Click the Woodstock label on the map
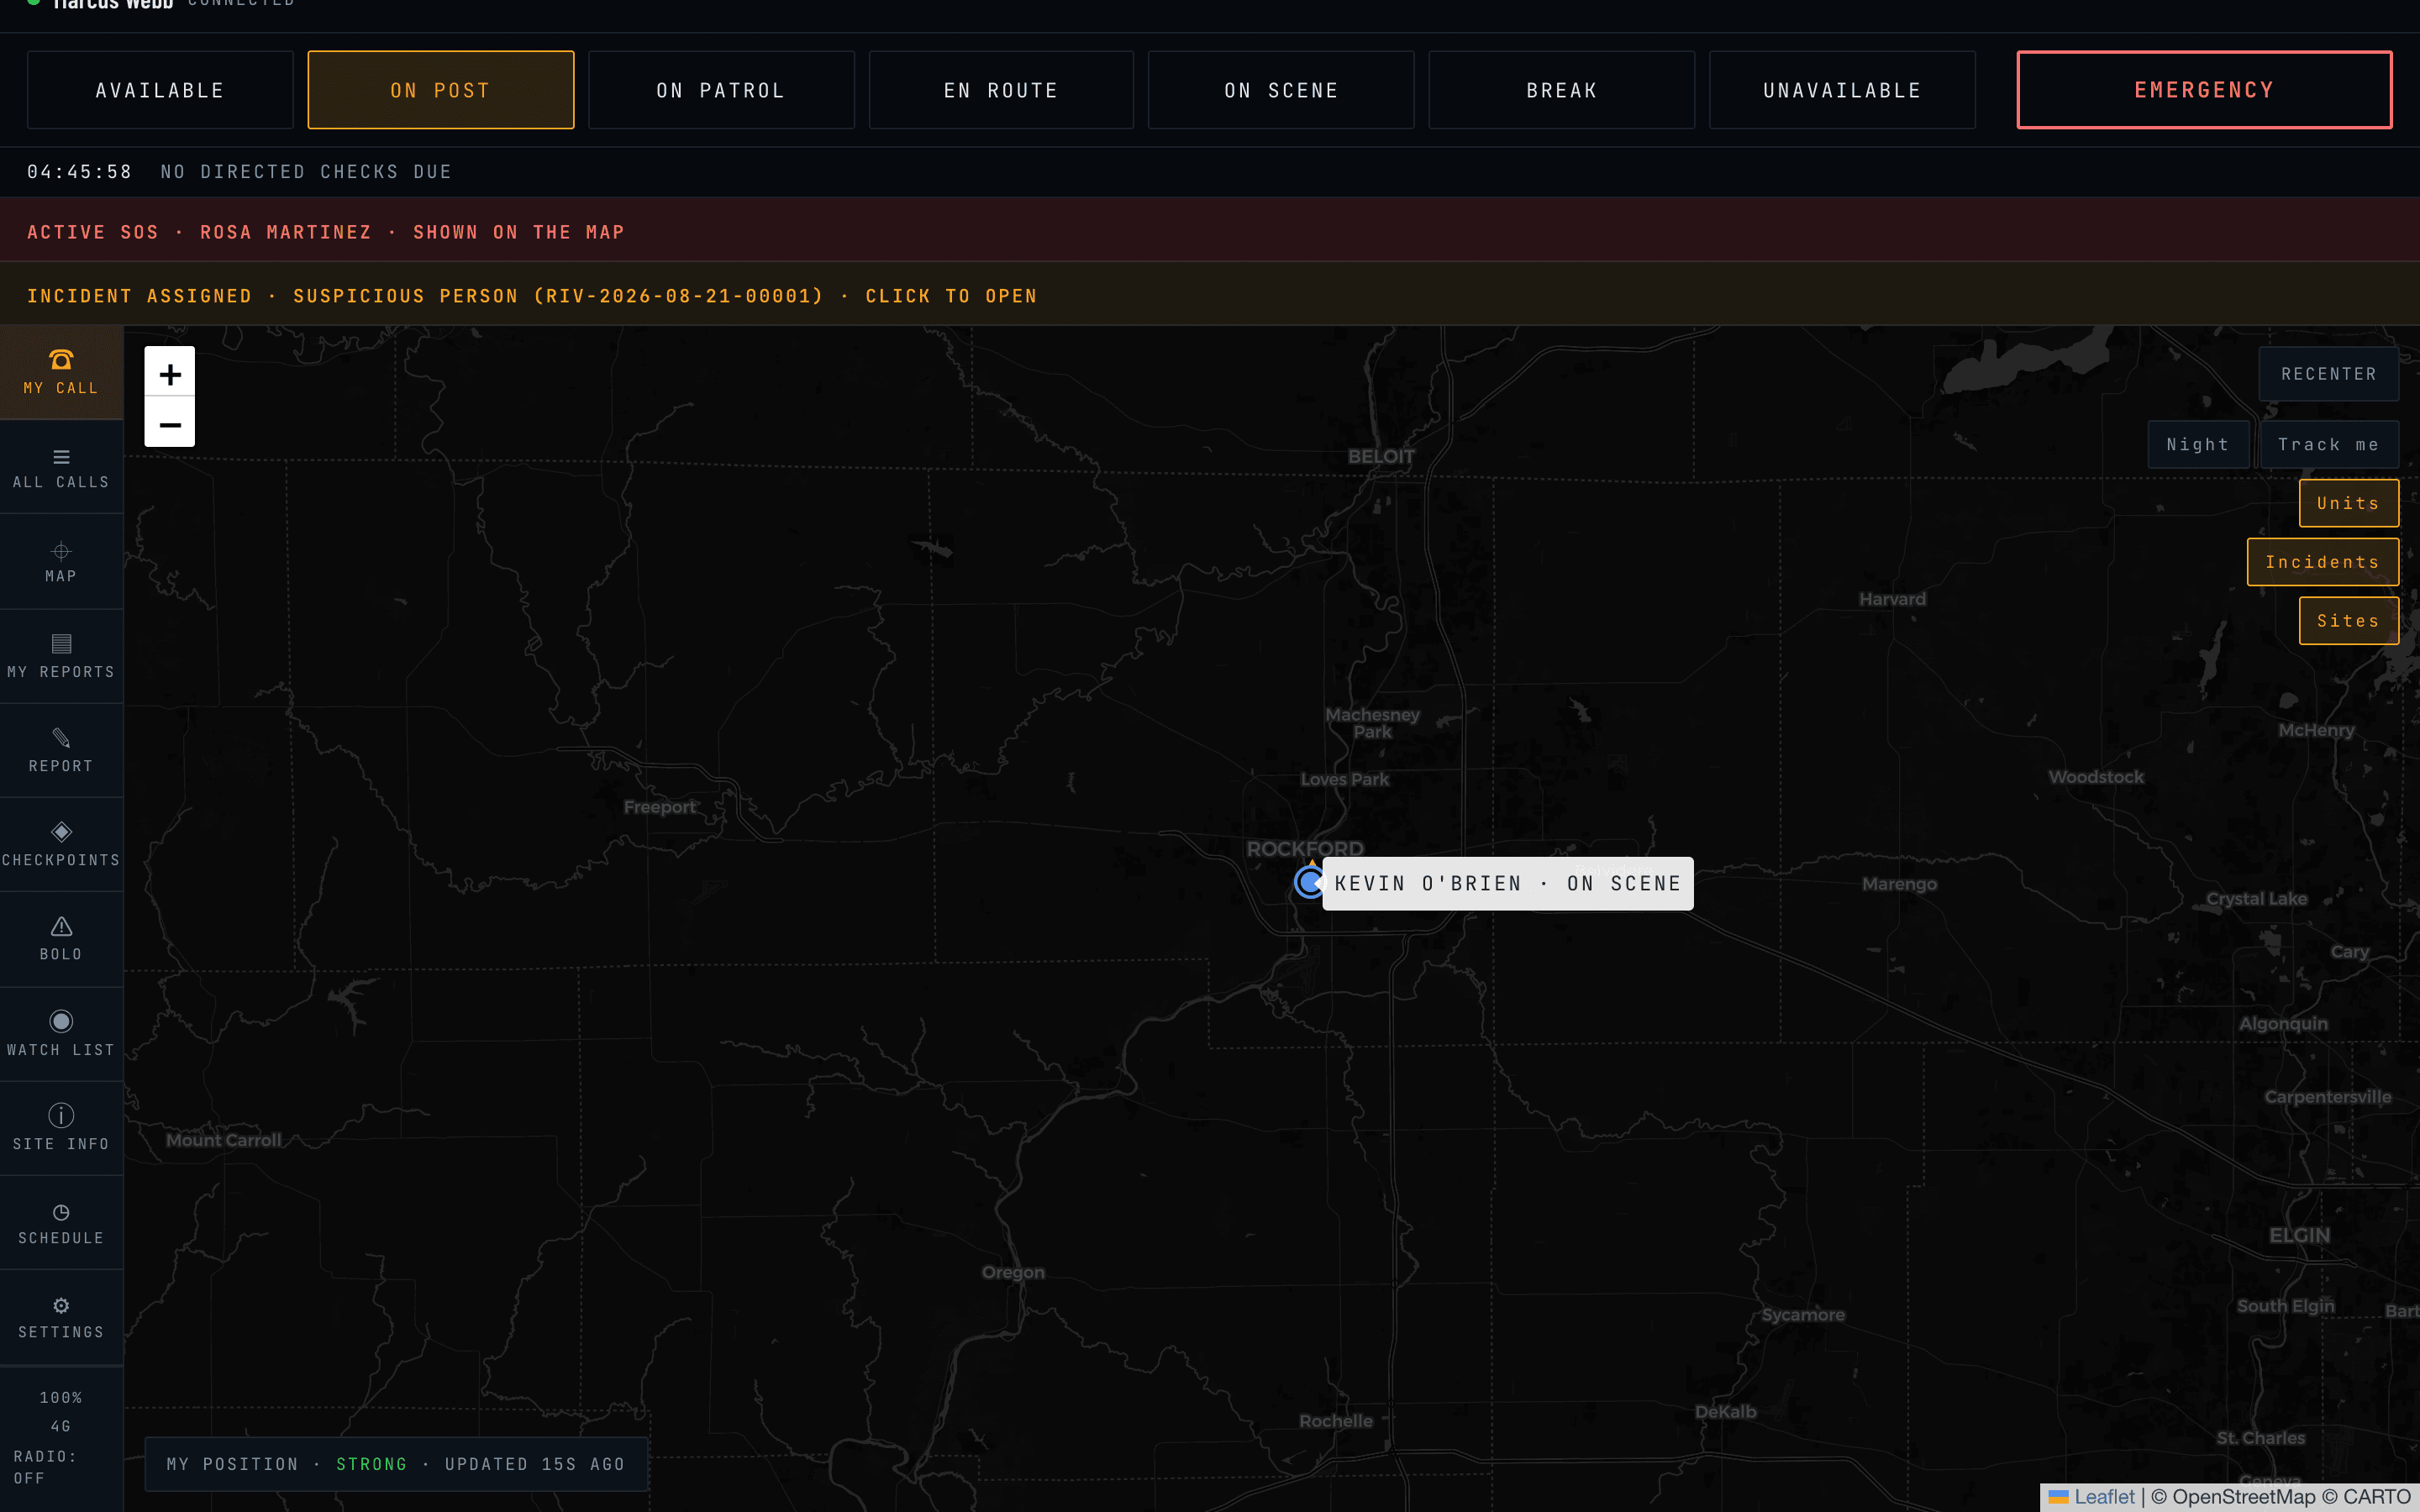 click(x=2096, y=777)
